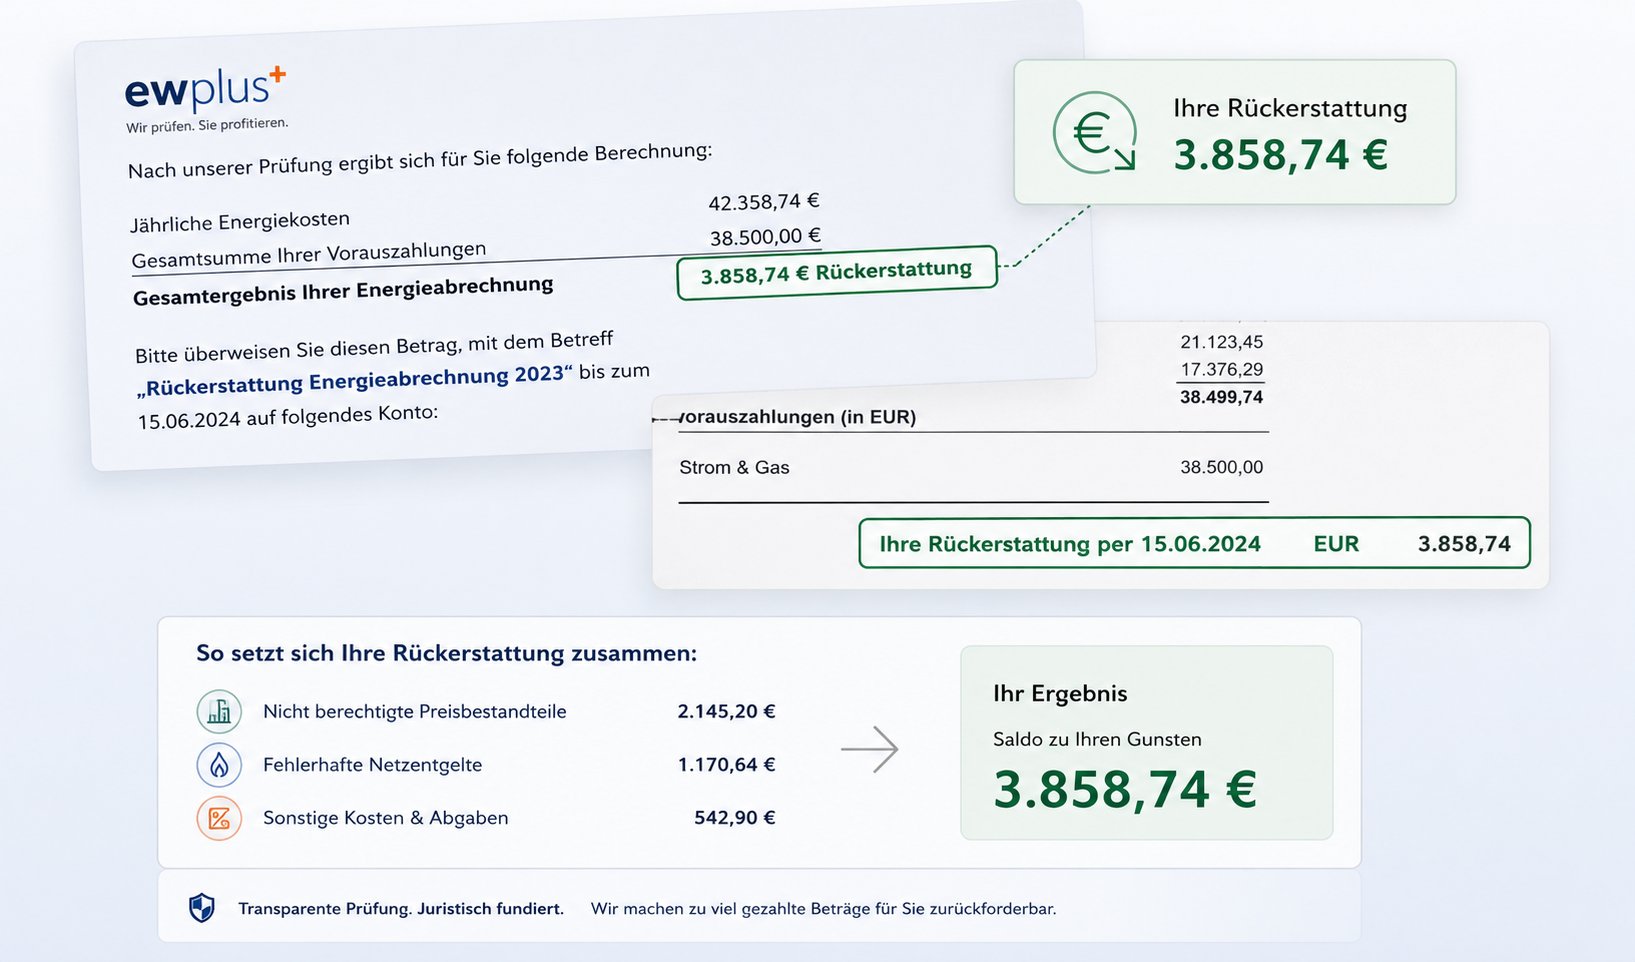Viewport: 1635px width, 962px height.
Task: Click the chart icon beside Nicht berechtigte Preisbestandteile
Action: [x=219, y=712]
